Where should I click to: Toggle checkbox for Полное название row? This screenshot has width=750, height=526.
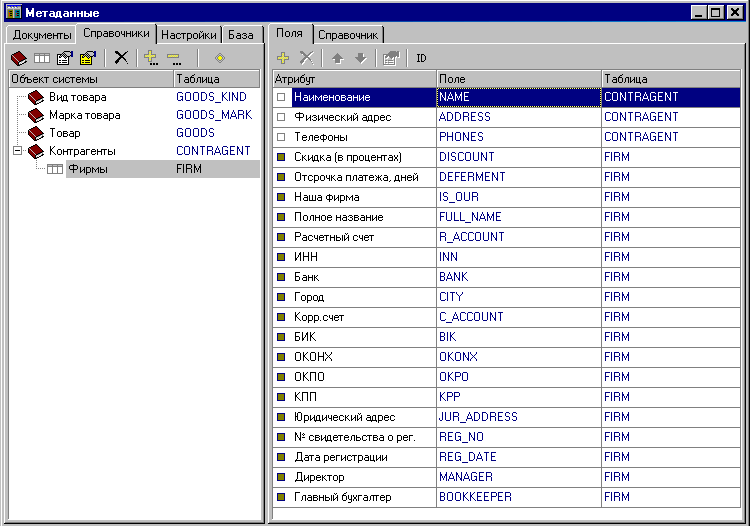coord(281,217)
